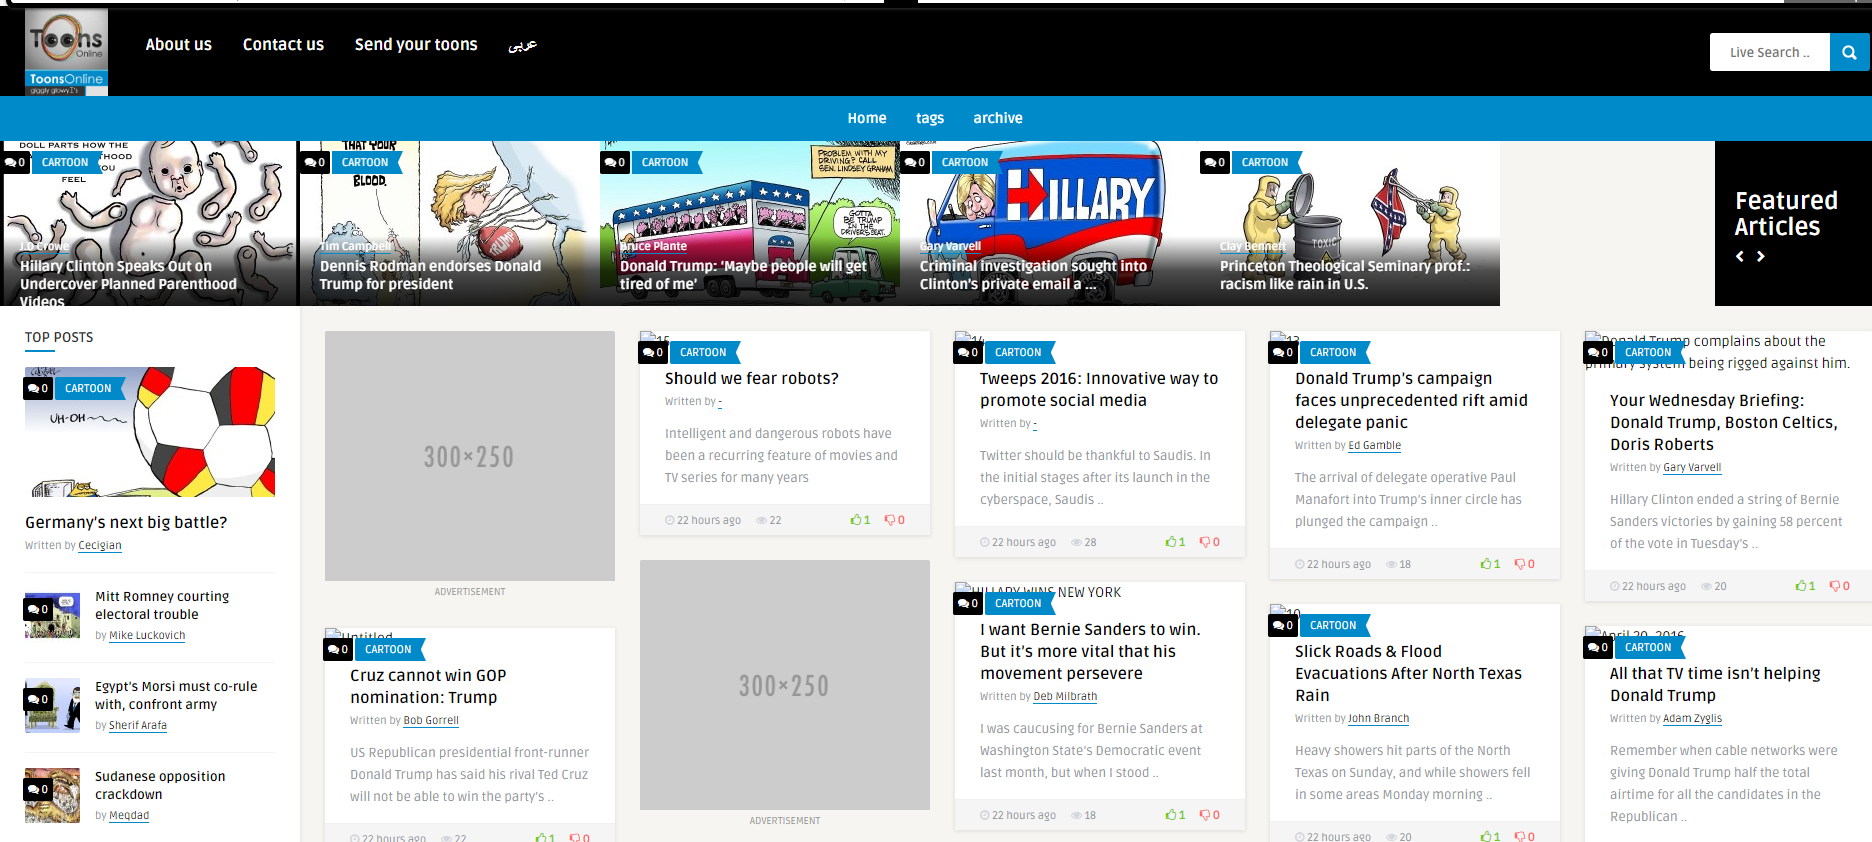Image resolution: width=1872 pixels, height=842 pixels.
Task: Click thumbs-up icon on 'Should we fear robots?'
Action: pyautogui.click(x=856, y=520)
